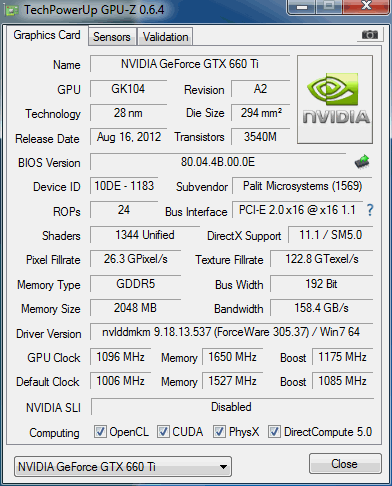Select the Graphics Card tab
392x486 pixels.
click(x=47, y=35)
